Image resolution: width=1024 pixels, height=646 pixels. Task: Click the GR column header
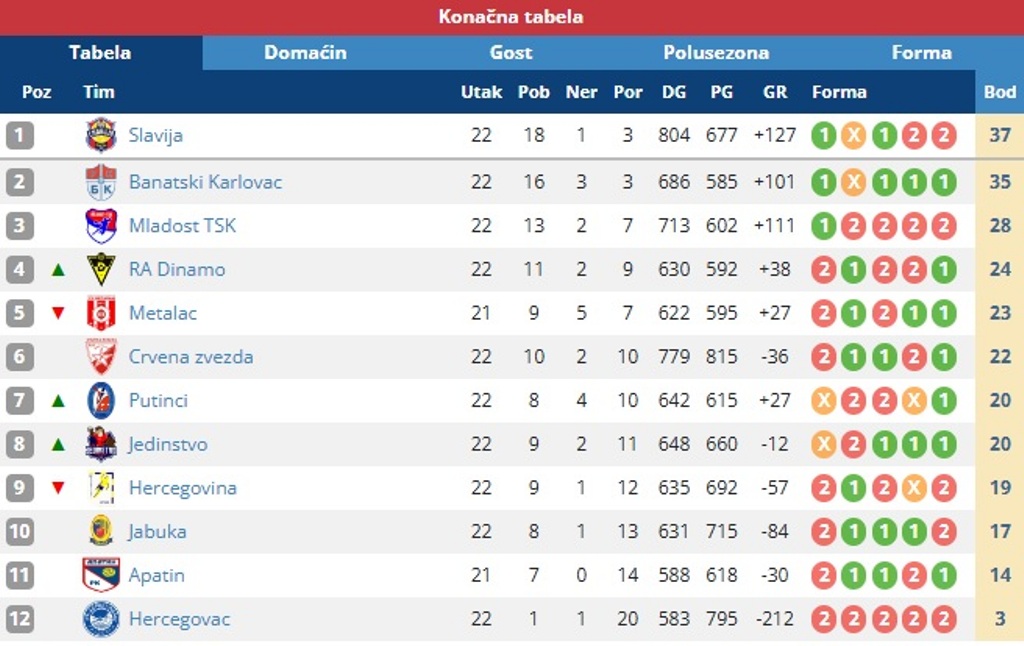(775, 92)
